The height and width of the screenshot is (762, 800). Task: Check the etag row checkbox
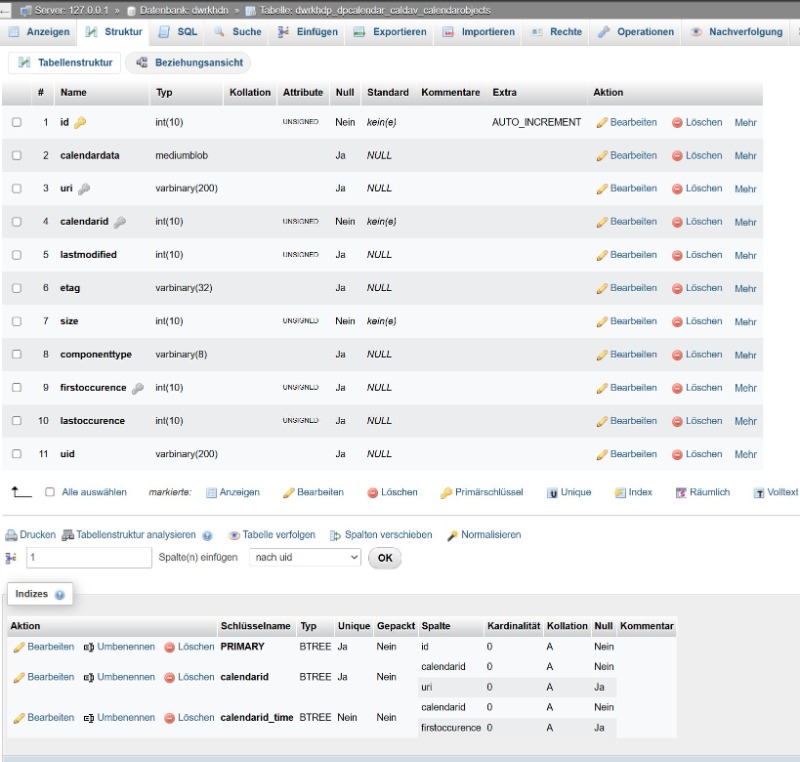point(17,288)
